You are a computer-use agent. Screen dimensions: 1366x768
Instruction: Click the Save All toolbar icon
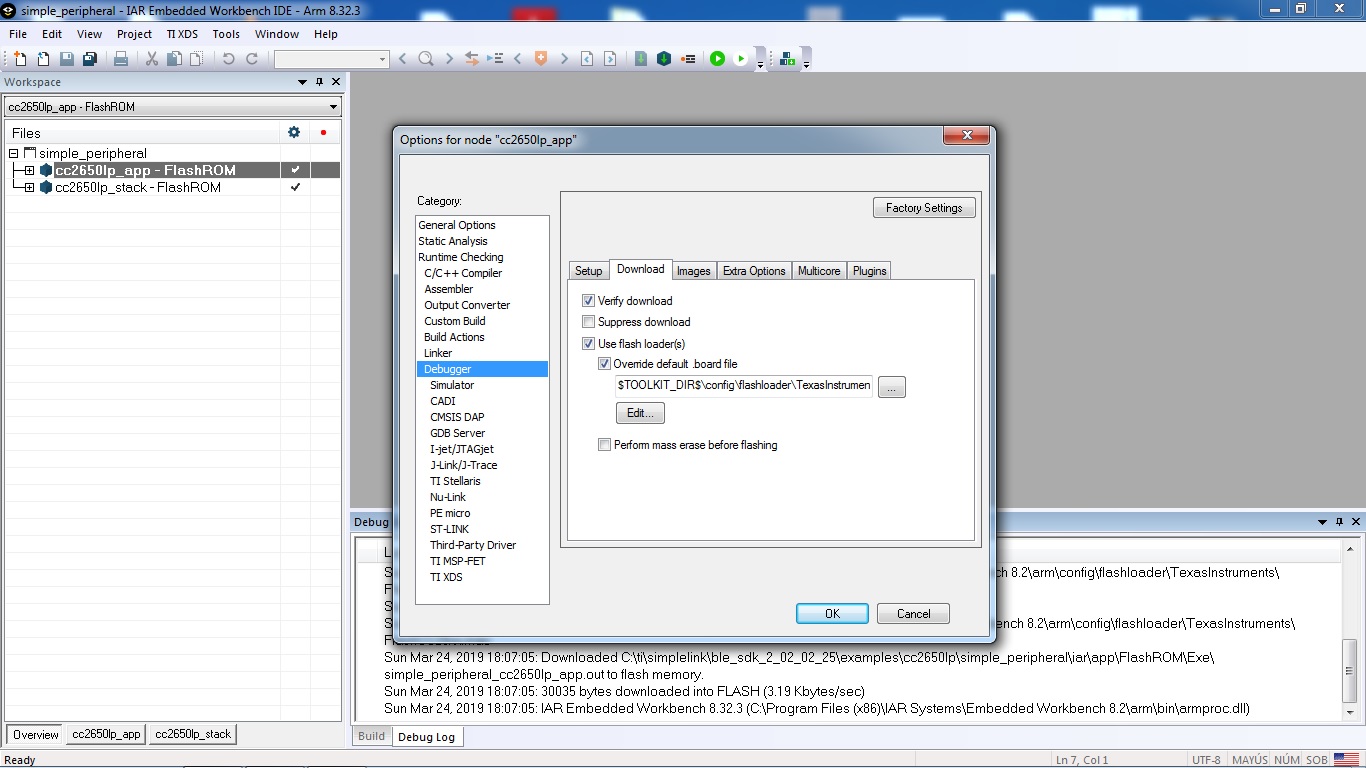pos(89,59)
